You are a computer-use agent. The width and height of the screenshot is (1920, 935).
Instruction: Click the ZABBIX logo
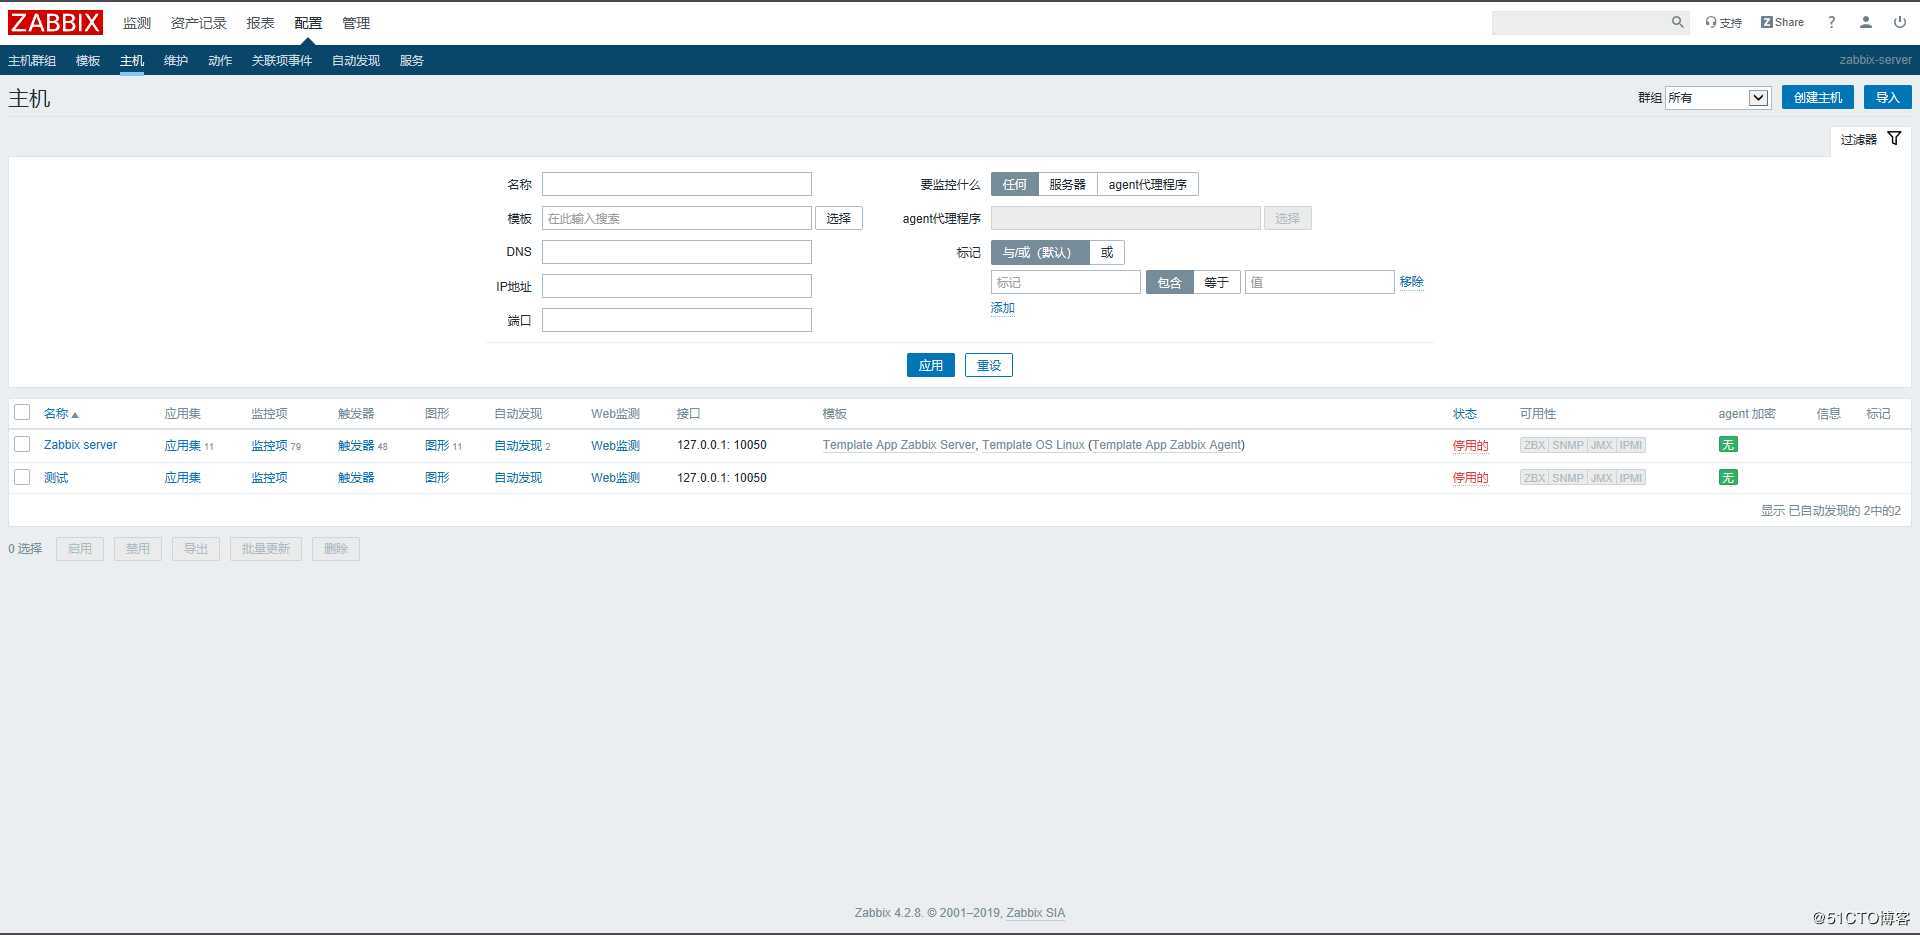tap(56, 22)
